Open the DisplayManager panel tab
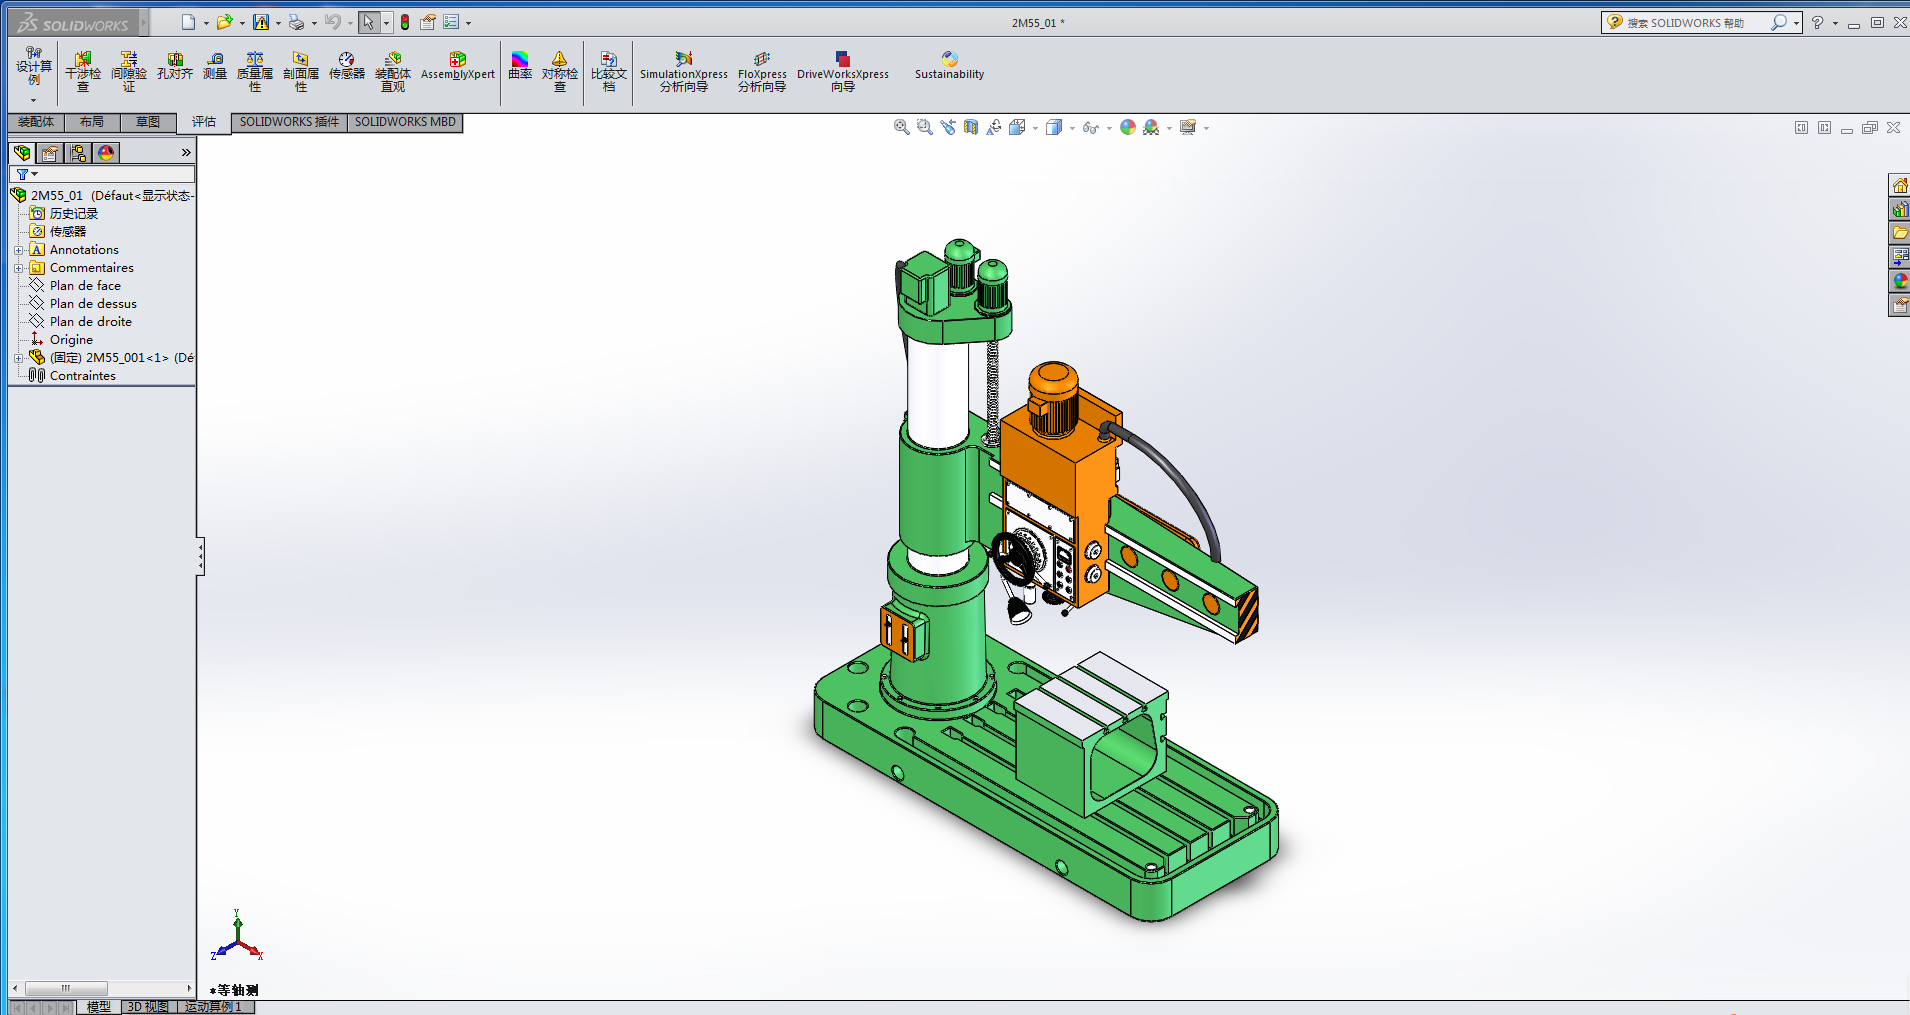 [x=106, y=152]
